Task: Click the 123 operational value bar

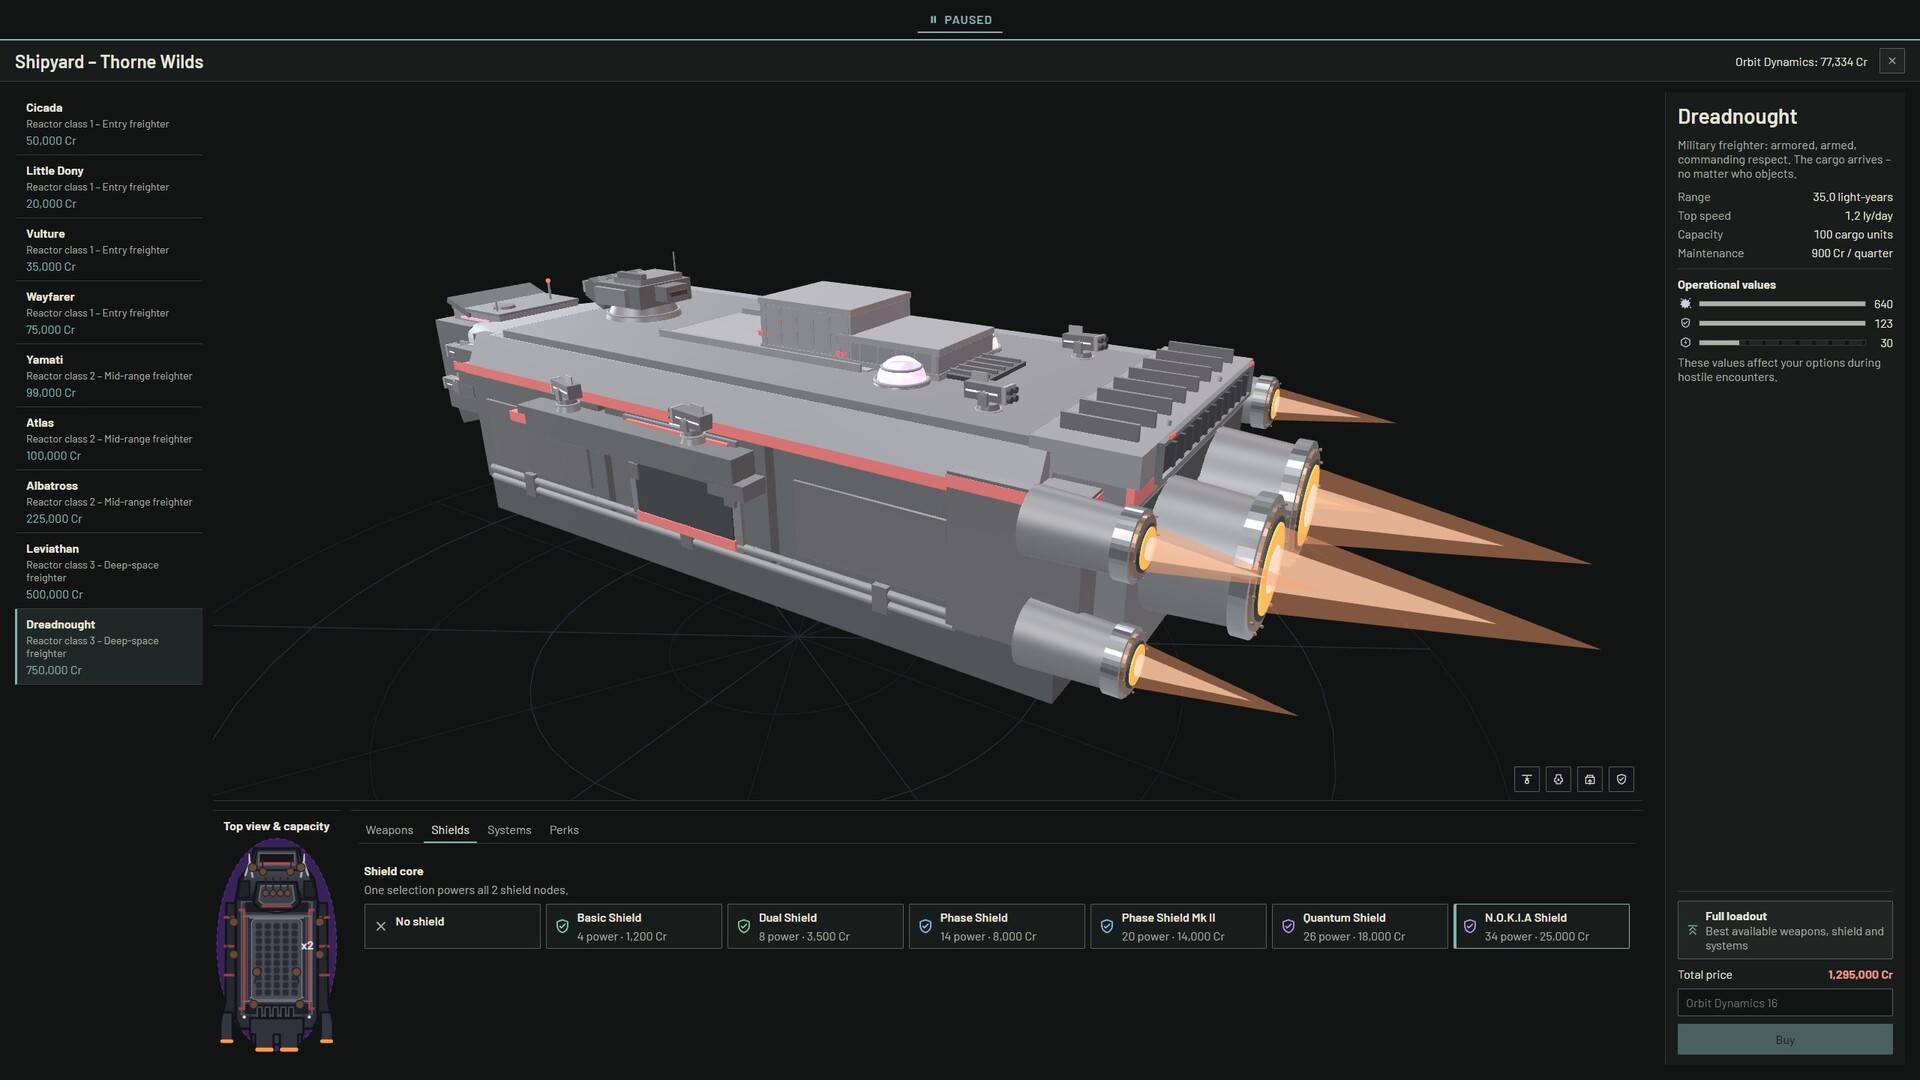Action: [x=1782, y=323]
